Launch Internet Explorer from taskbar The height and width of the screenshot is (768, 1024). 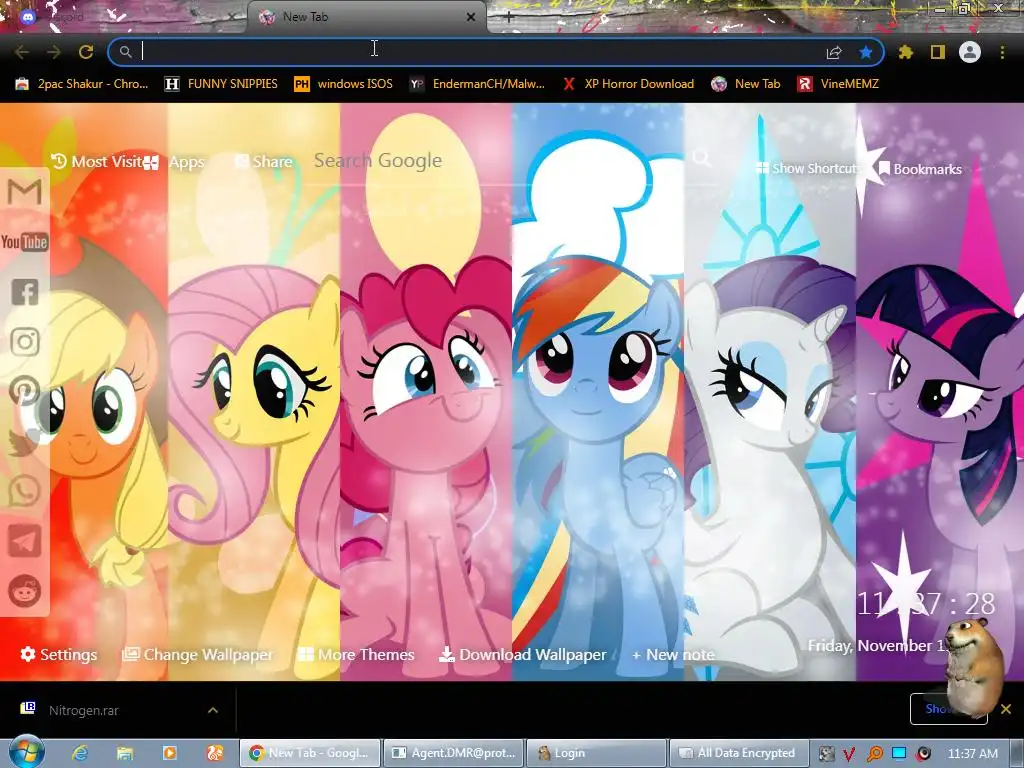tap(80, 753)
